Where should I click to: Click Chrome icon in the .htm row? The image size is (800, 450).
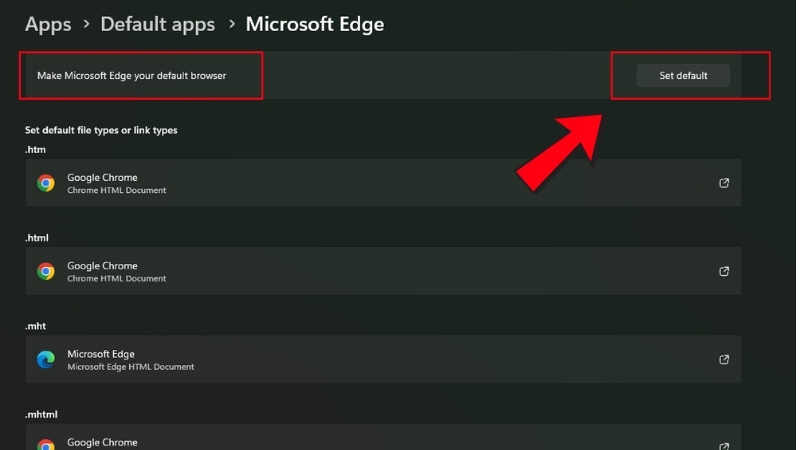click(x=46, y=183)
